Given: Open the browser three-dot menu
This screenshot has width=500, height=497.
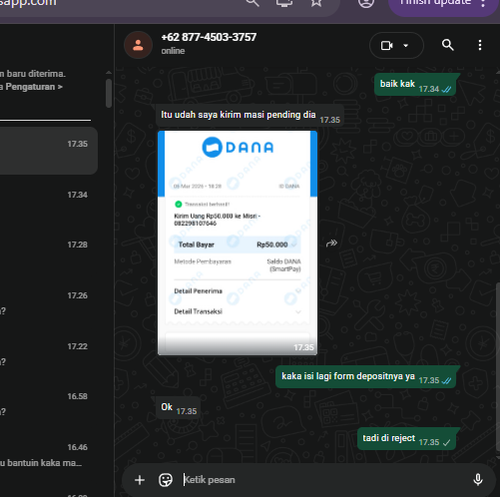Looking at the screenshot, I should (483, 3).
